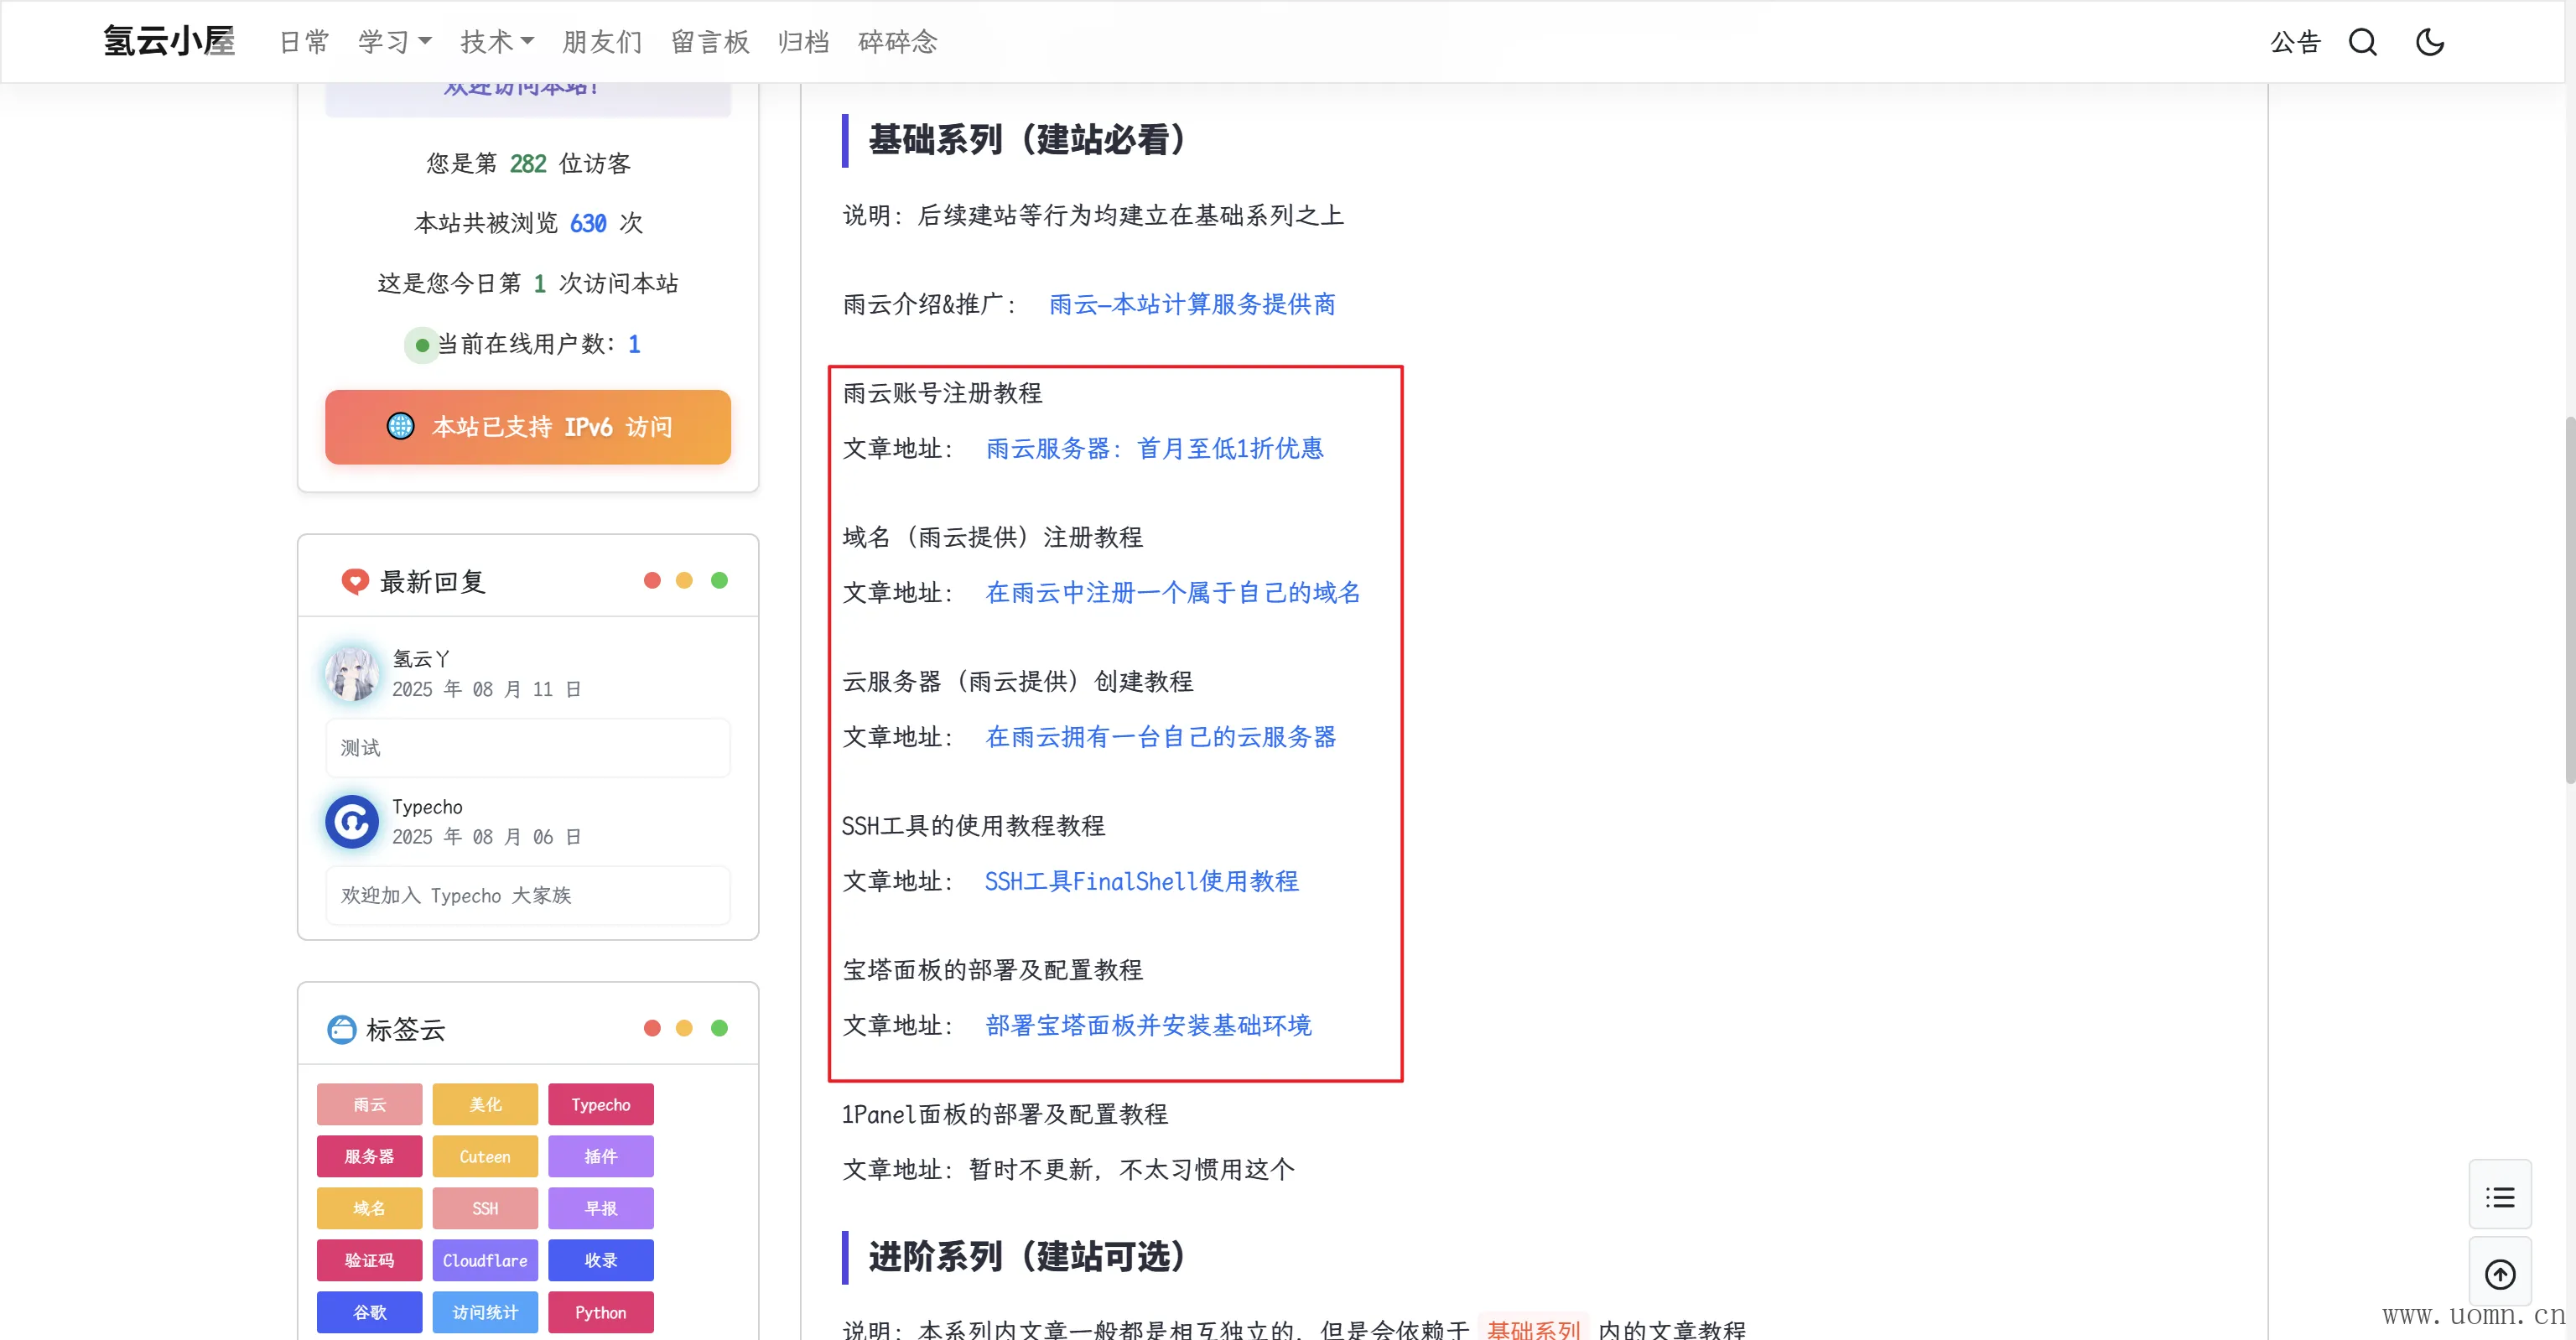The image size is (2576, 1340).
Task: Open the SSH工具FinalShell使用教程 link
Action: [1141, 881]
